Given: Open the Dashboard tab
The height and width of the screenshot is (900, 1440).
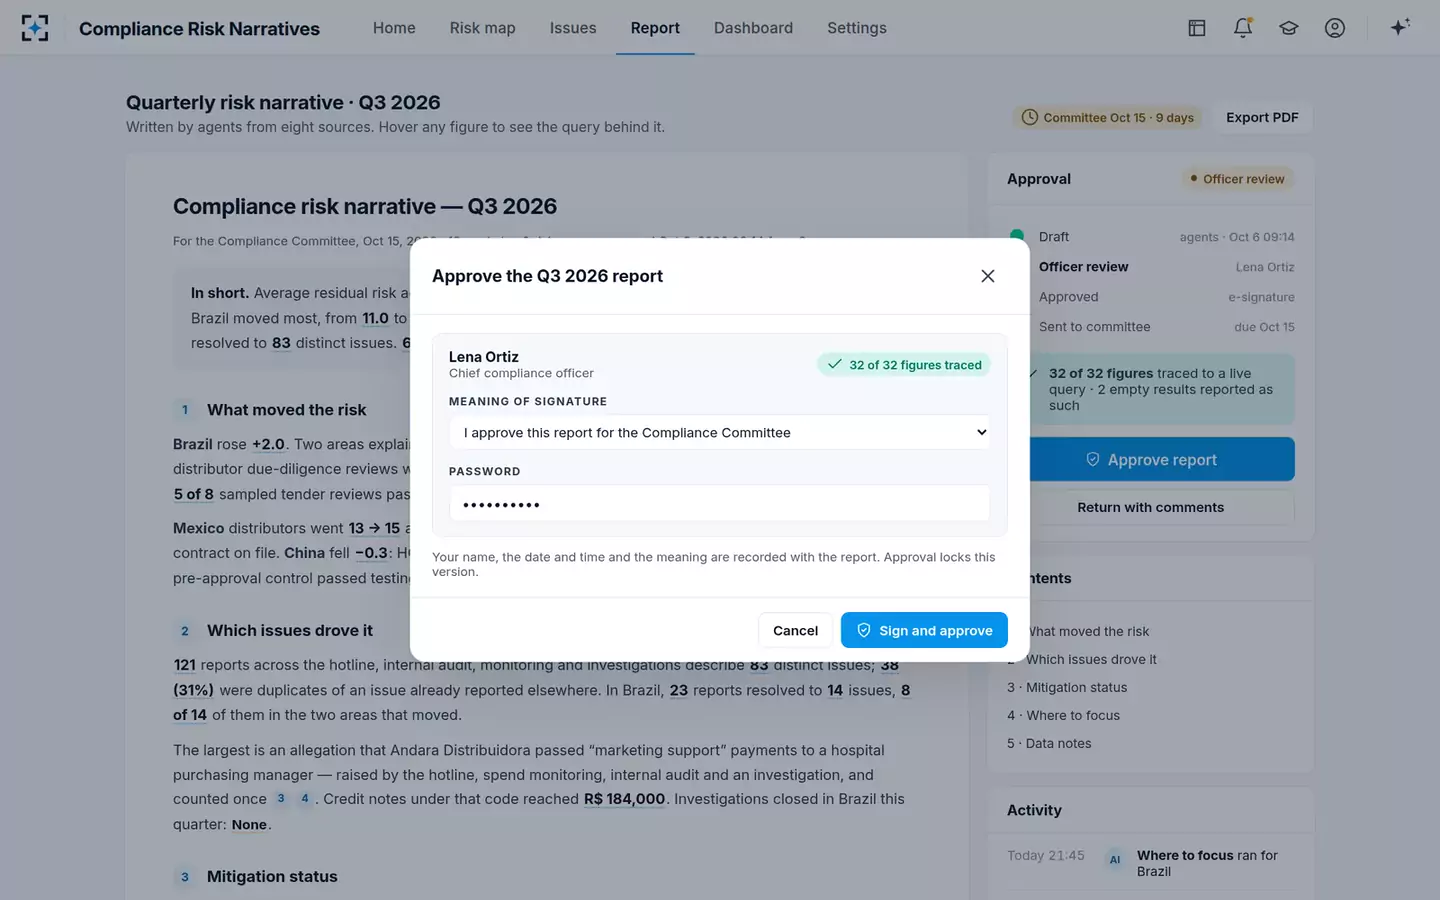Looking at the screenshot, I should coord(753,28).
